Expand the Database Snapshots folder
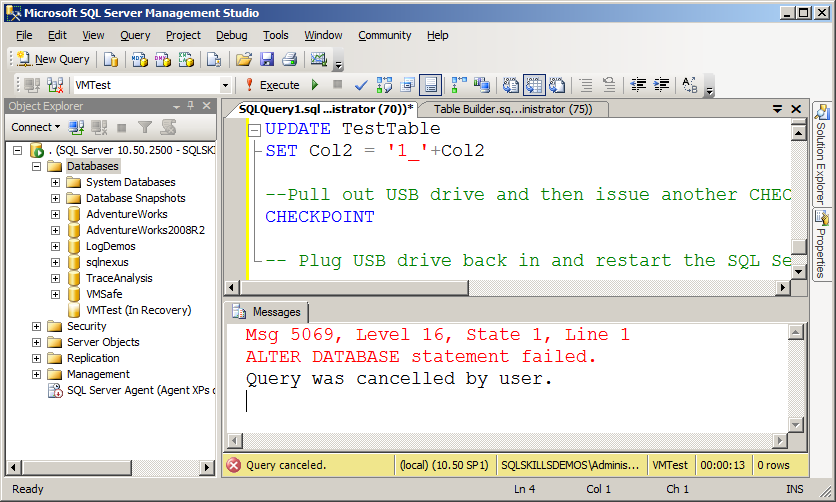Viewport: 836px width, 502px height. click(55, 198)
